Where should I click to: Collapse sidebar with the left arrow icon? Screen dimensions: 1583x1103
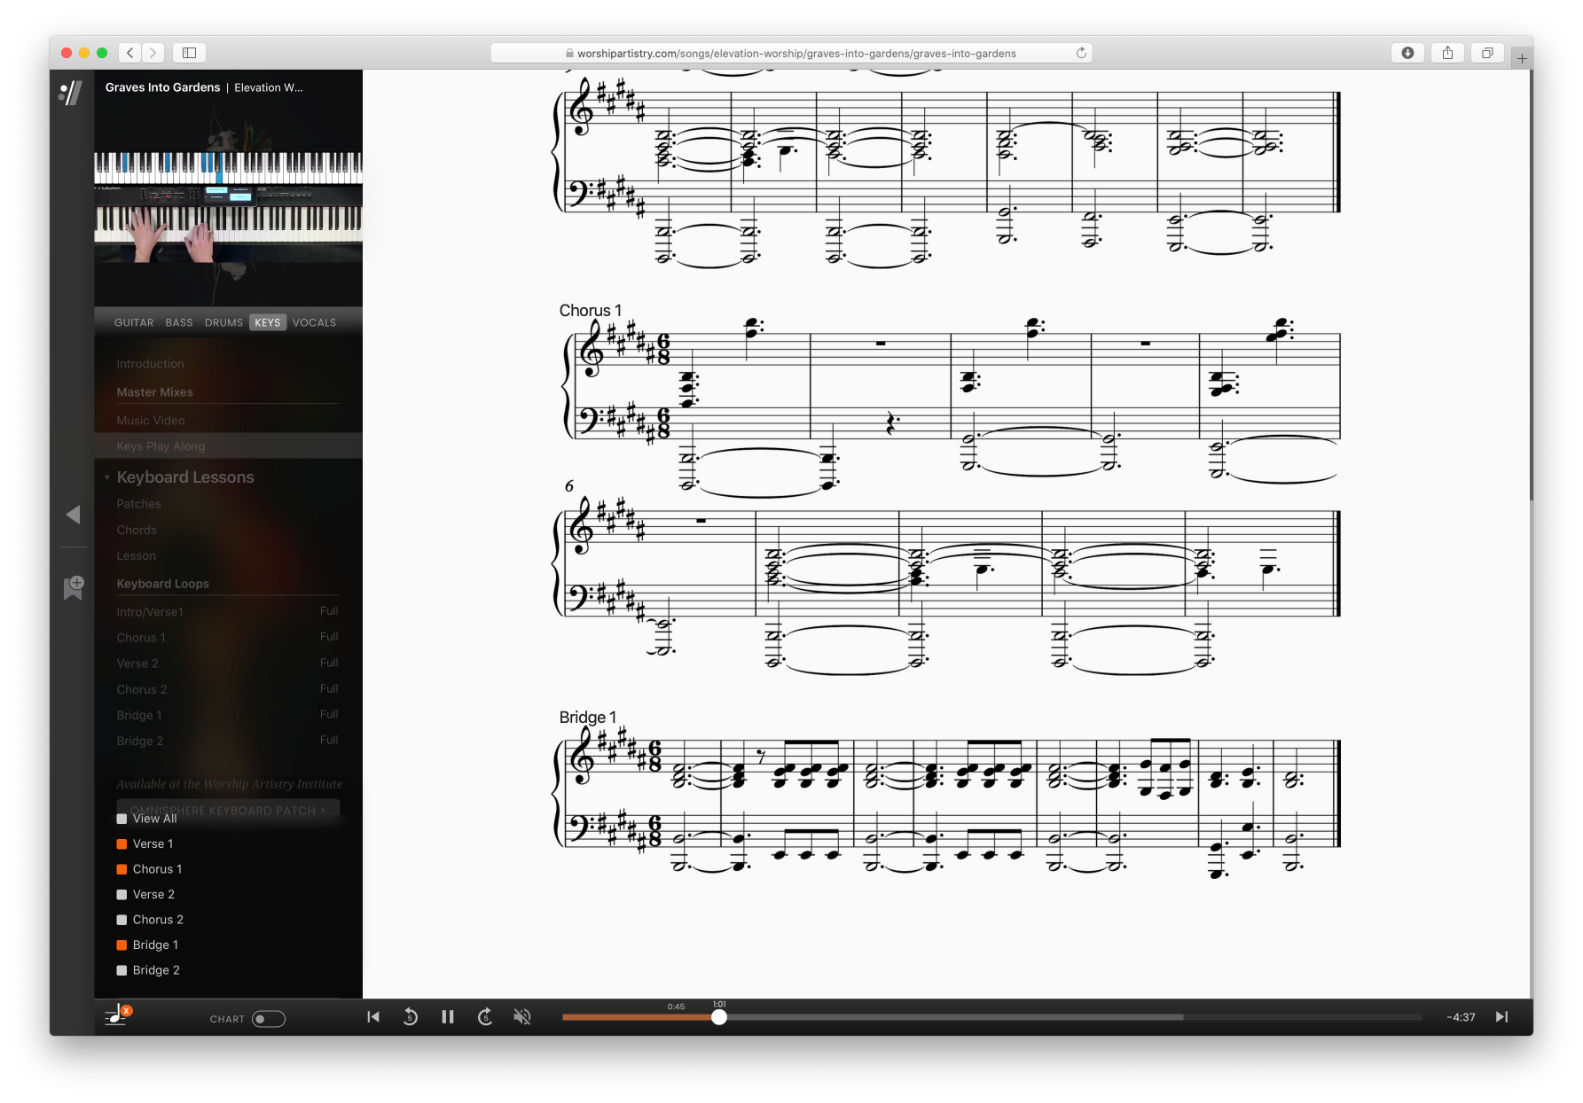point(73,514)
